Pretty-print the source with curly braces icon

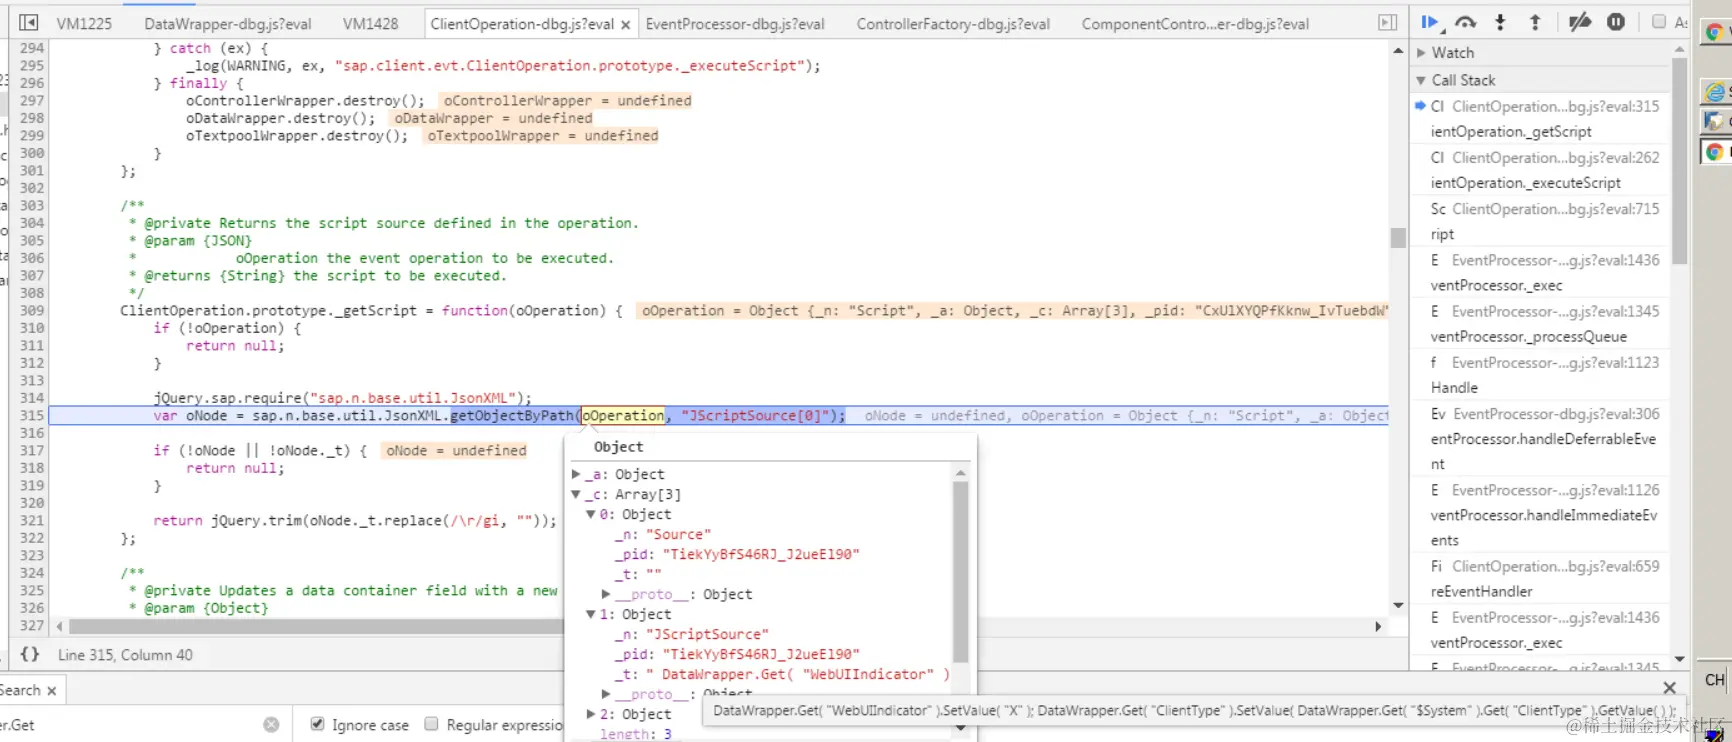tap(30, 654)
